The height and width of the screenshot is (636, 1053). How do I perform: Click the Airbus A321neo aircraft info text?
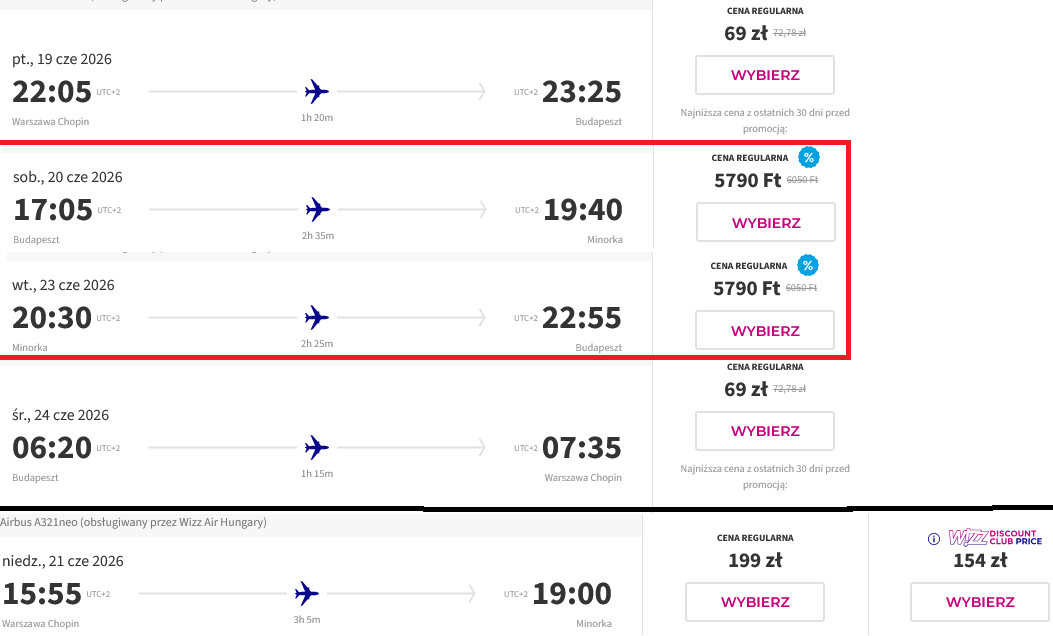[x=134, y=522]
